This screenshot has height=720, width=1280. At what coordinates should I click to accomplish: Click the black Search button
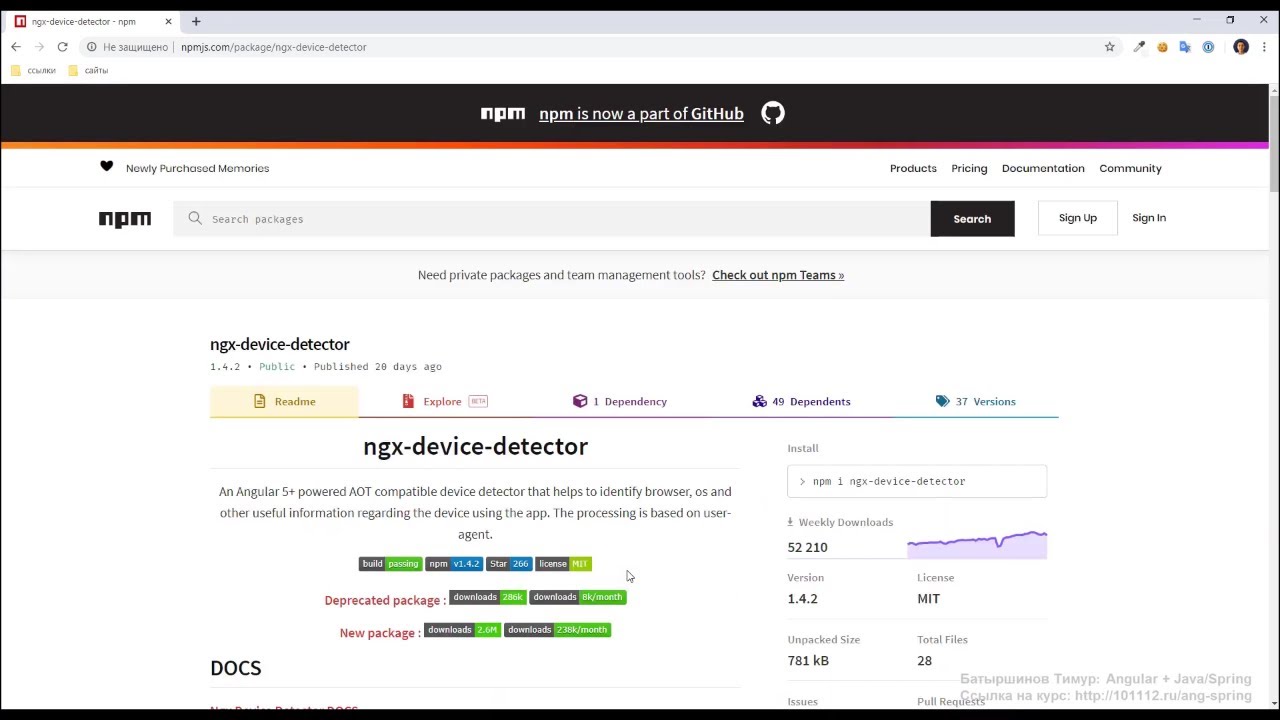972,219
